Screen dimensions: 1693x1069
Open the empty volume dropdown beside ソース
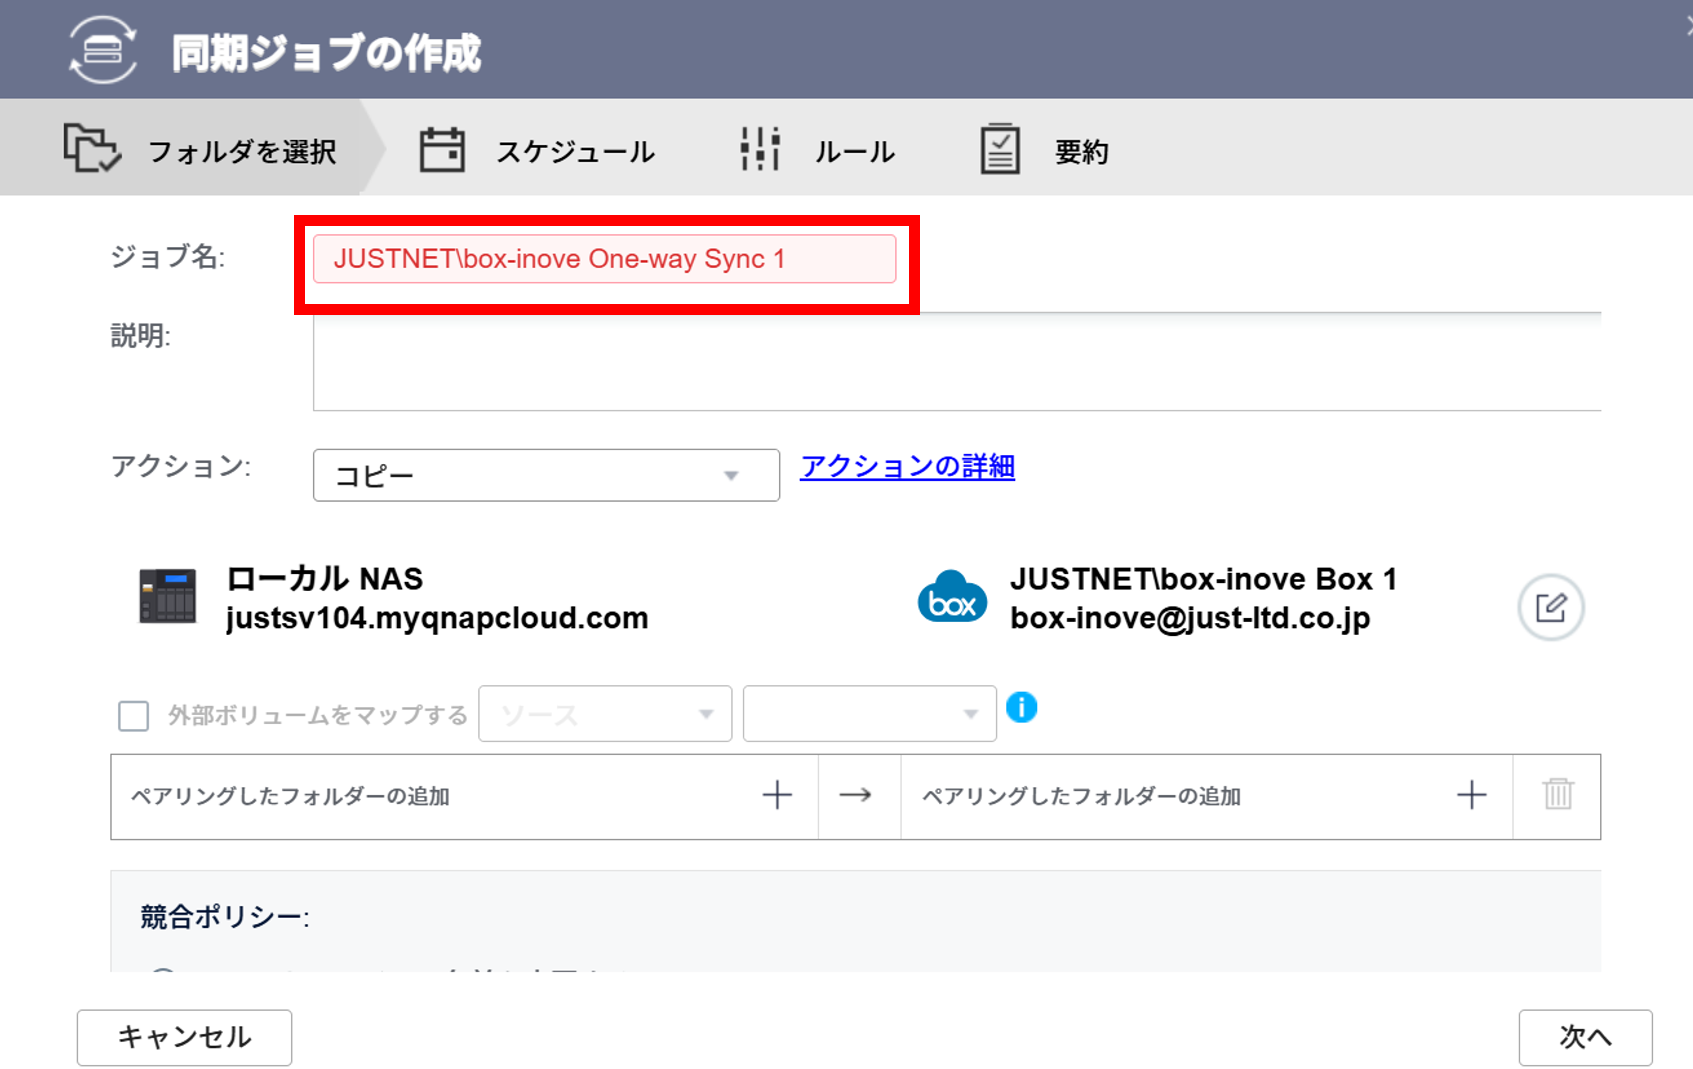(869, 714)
